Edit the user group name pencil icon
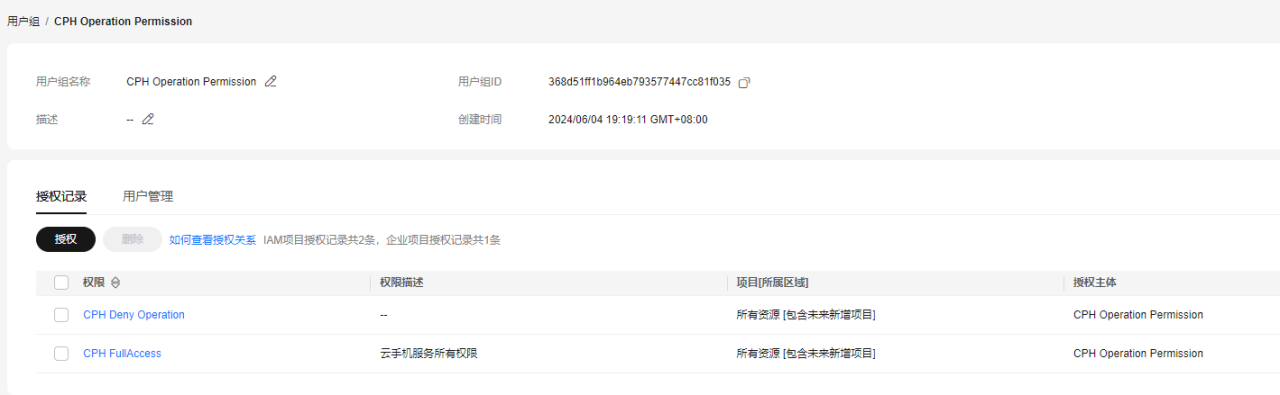Screen dimensions: 1280x395 [270, 82]
